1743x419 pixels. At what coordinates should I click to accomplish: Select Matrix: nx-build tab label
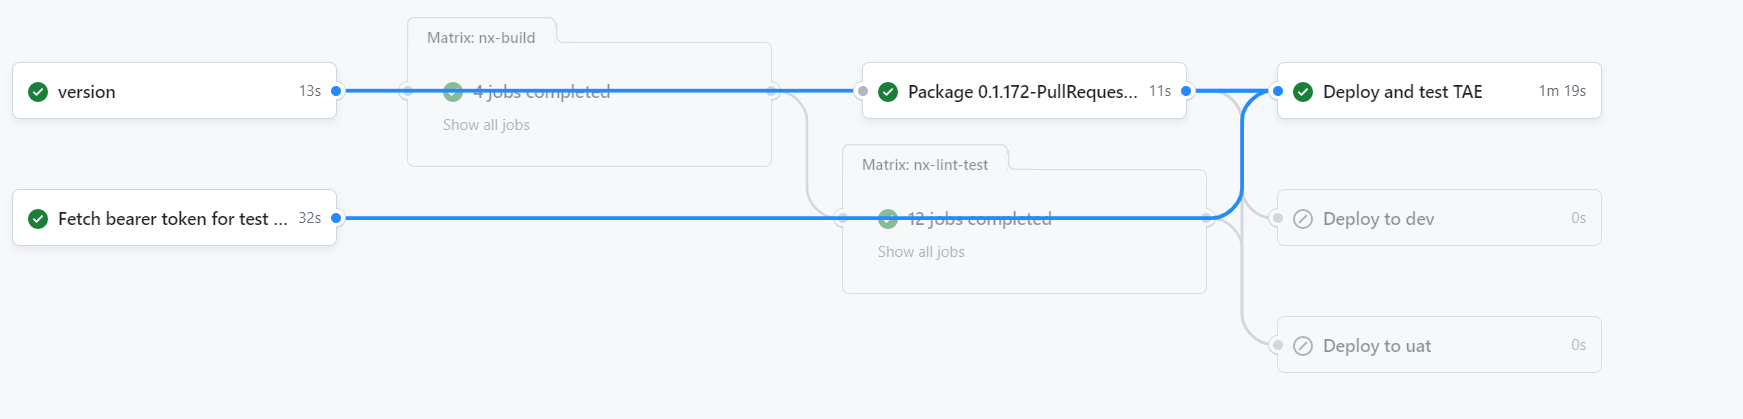[481, 38]
